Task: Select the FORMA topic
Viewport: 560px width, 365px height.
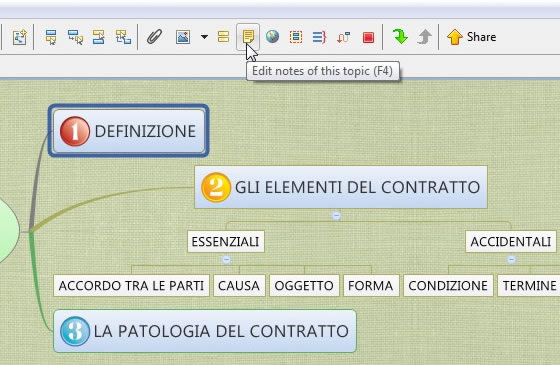Action: 371,286
